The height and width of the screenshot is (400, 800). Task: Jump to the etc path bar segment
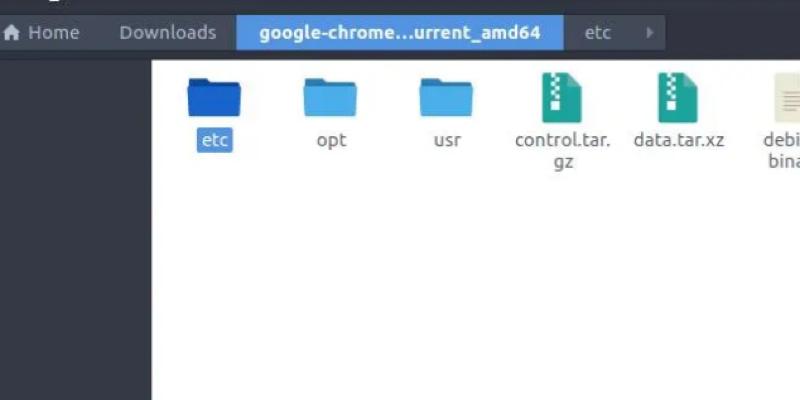[x=597, y=33]
